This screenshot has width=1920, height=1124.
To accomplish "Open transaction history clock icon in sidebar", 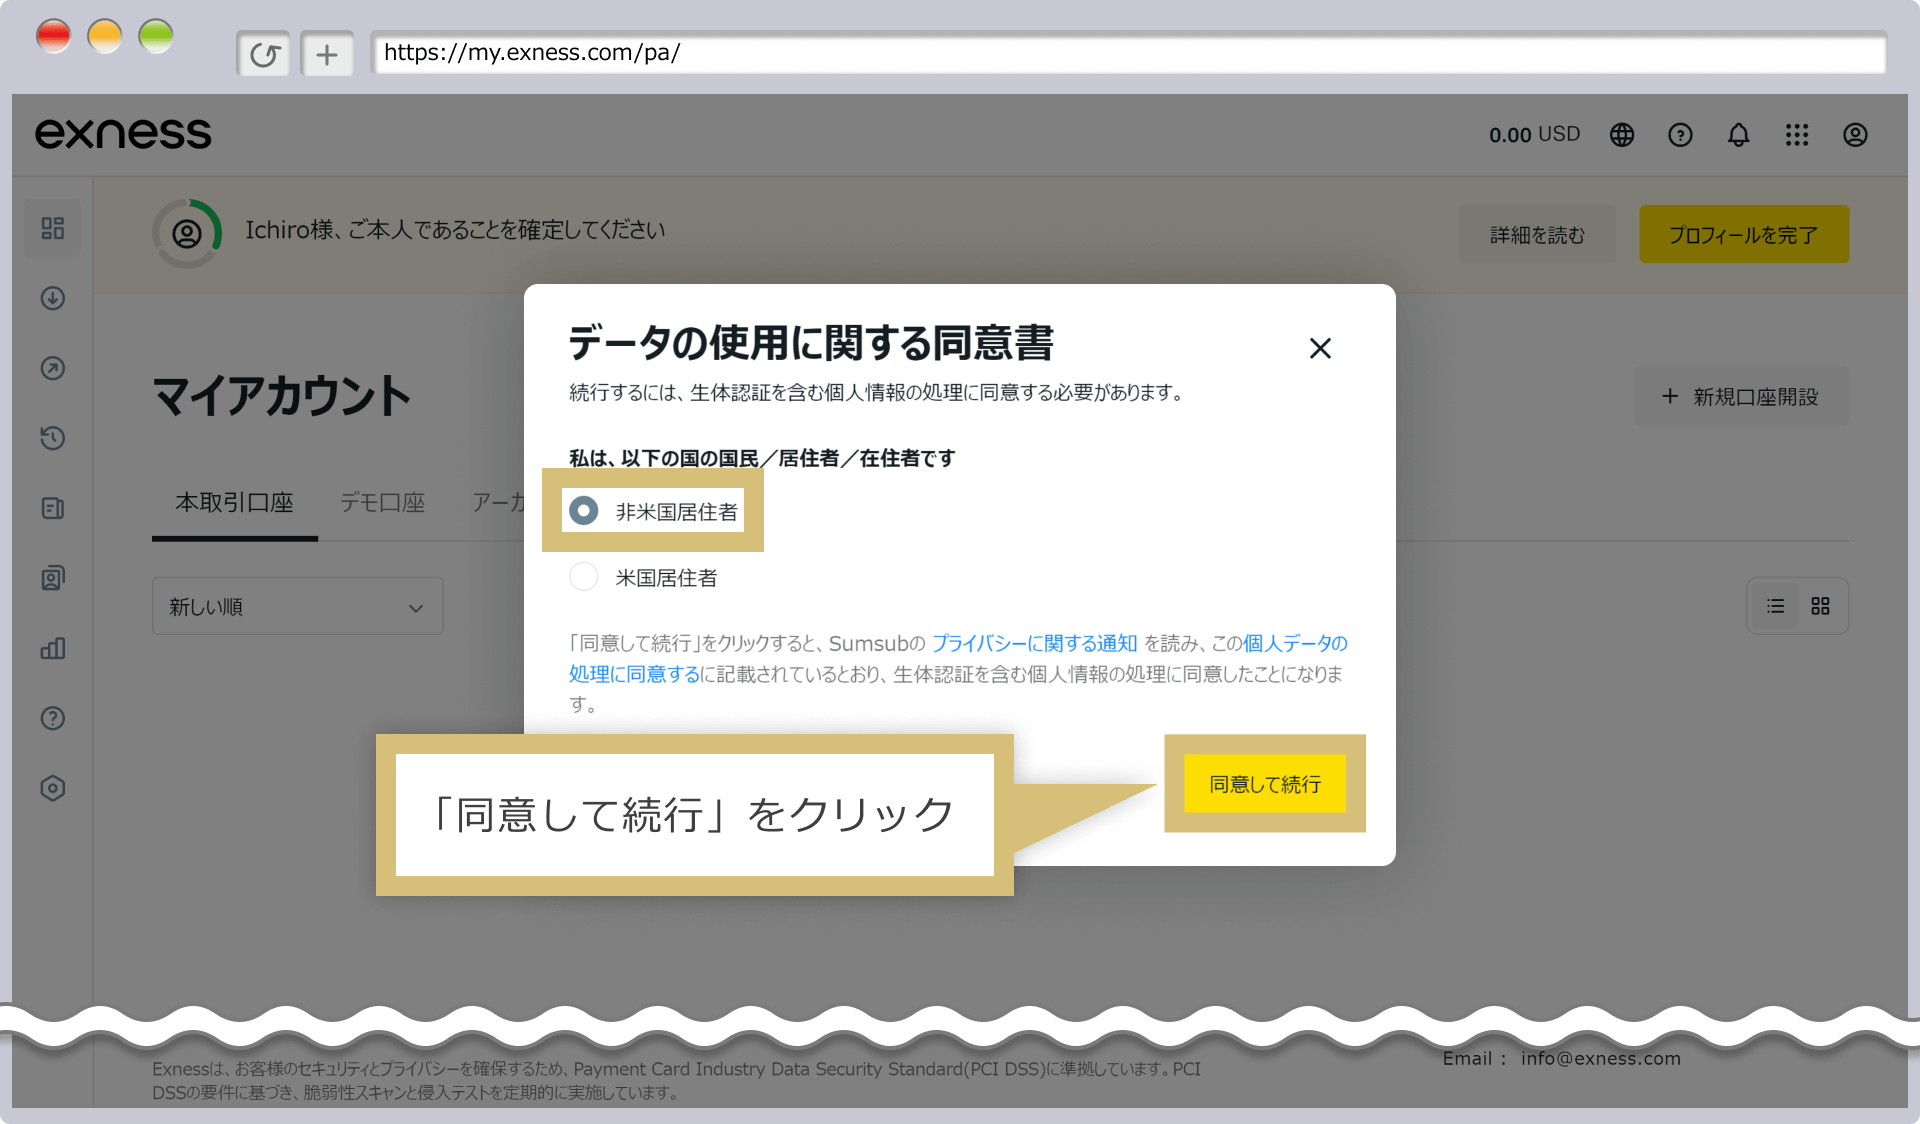I will tap(53, 438).
